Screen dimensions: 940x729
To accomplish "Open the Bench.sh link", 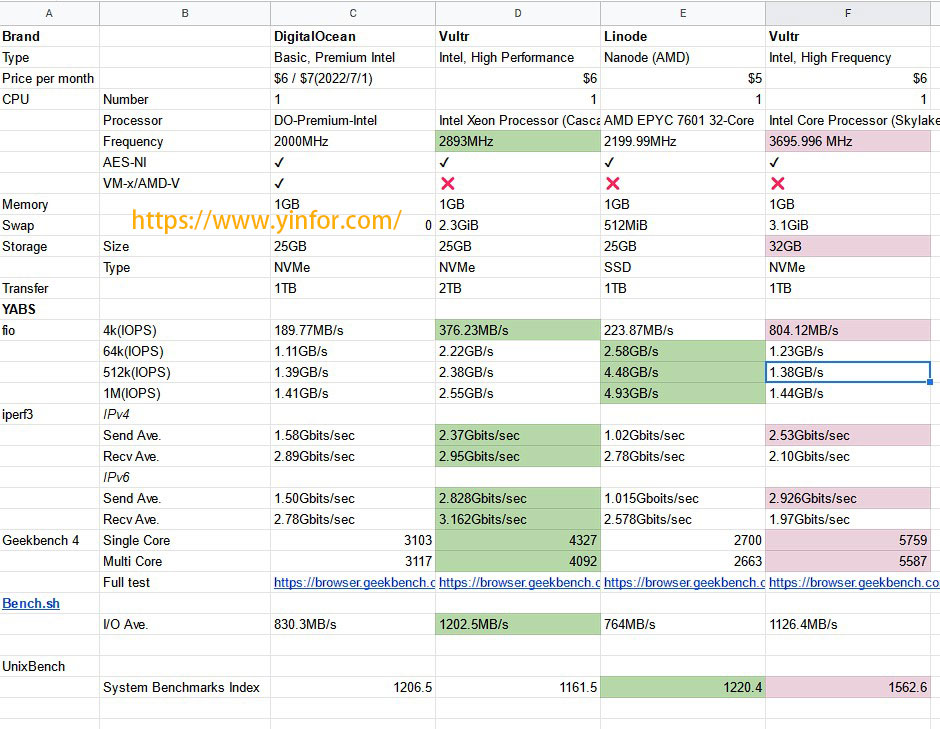I will point(31,604).
